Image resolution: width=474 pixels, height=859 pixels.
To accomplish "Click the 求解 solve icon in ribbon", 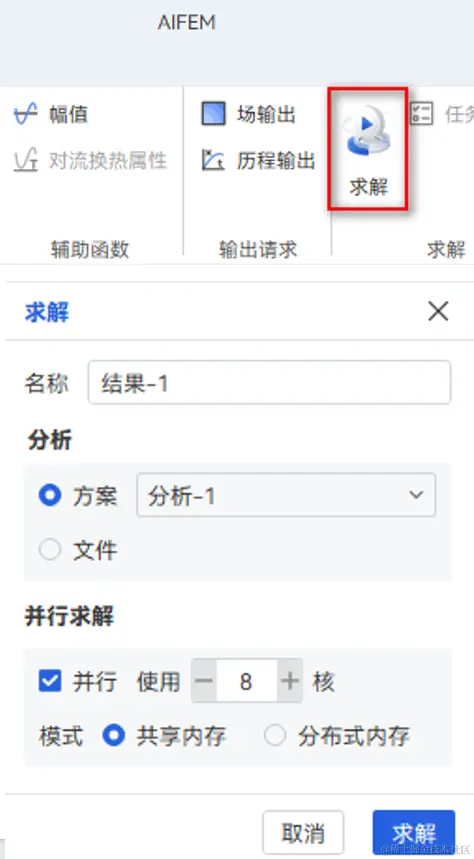I will pyautogui.click(x=368, y=149).
